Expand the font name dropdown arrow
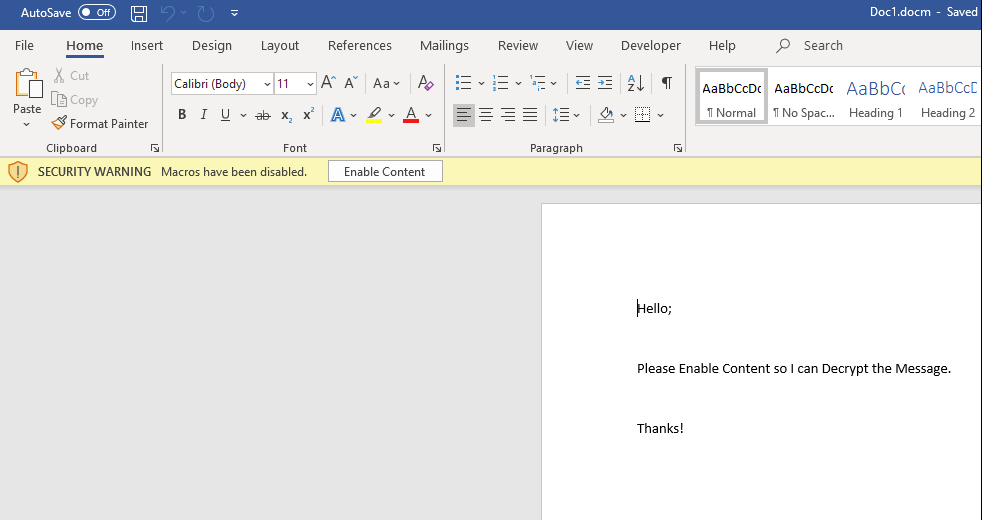This screenshot has width=982, height=520. 267,84
